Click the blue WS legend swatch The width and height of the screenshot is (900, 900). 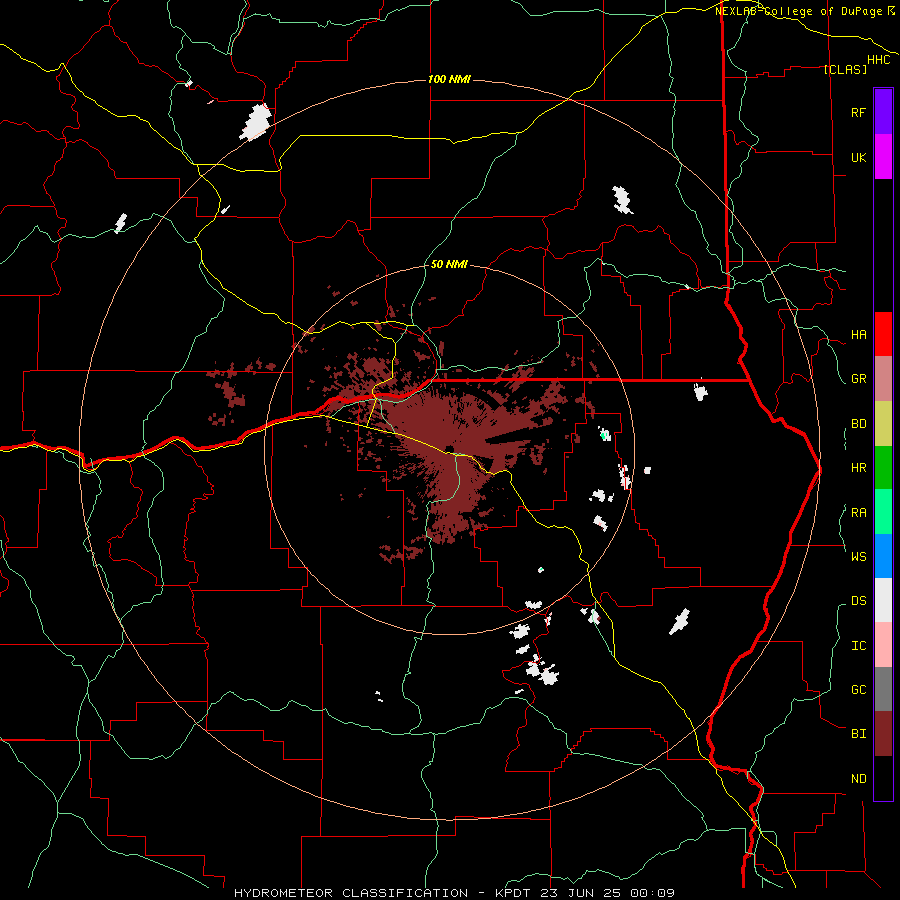[x=883, y=556]
